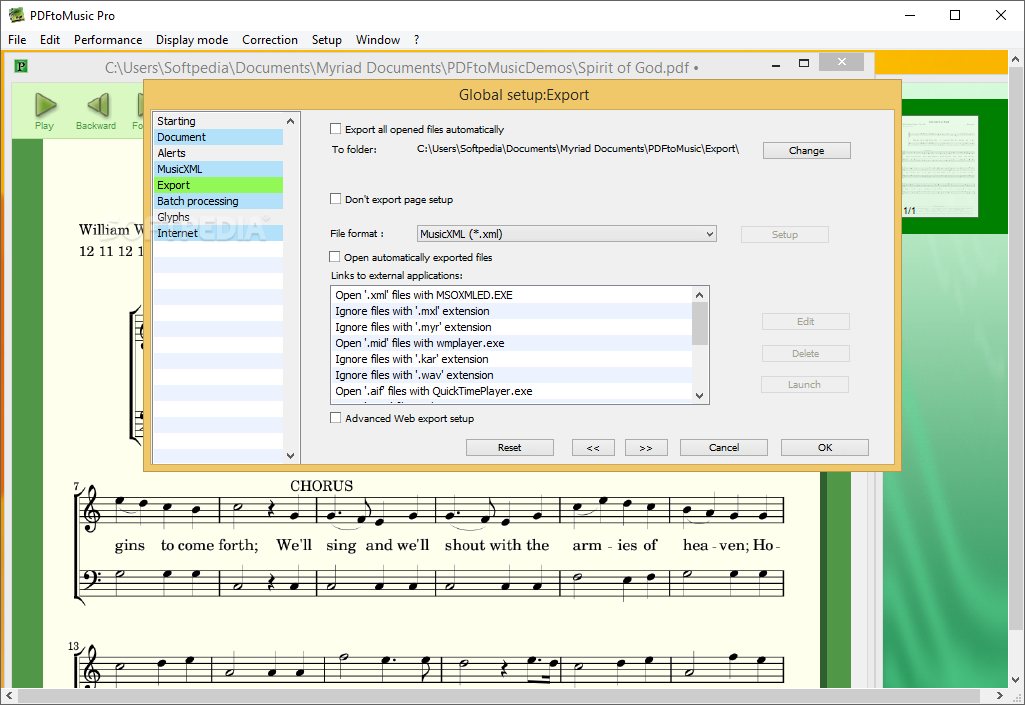Select Glyphs in the settings list
This screenshot has width=1025, height=705.
[x=218, y=217]
